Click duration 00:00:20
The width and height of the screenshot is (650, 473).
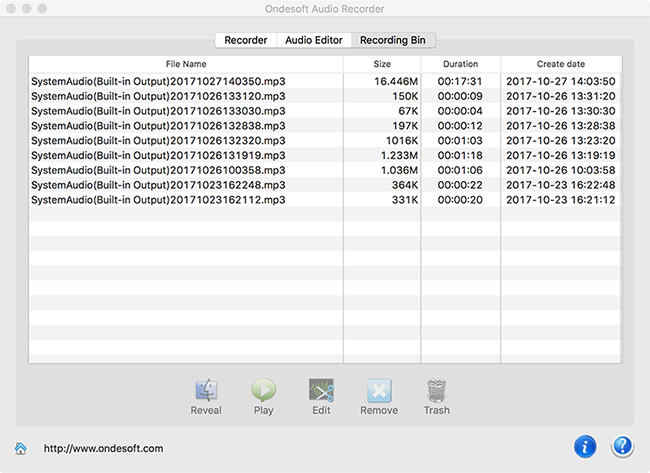460,200
